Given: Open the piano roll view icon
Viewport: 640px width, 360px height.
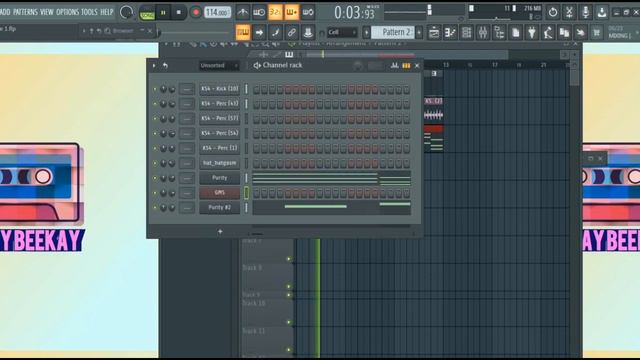Looking at the screenshot, I should point(450,32).
